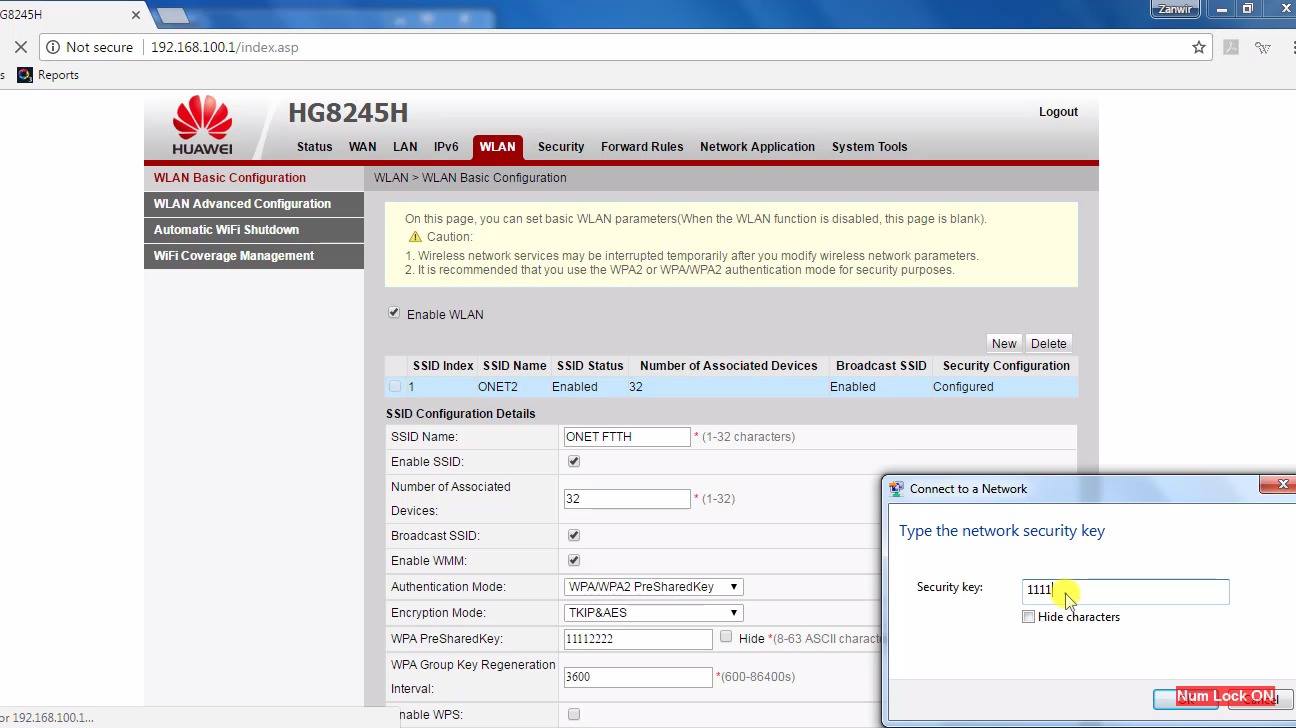The width and height of the screenshot is (1296, 728).
Task: Toggle the Enable WPS checkbox
Action: pyautogui.click(x=574, y=714)
